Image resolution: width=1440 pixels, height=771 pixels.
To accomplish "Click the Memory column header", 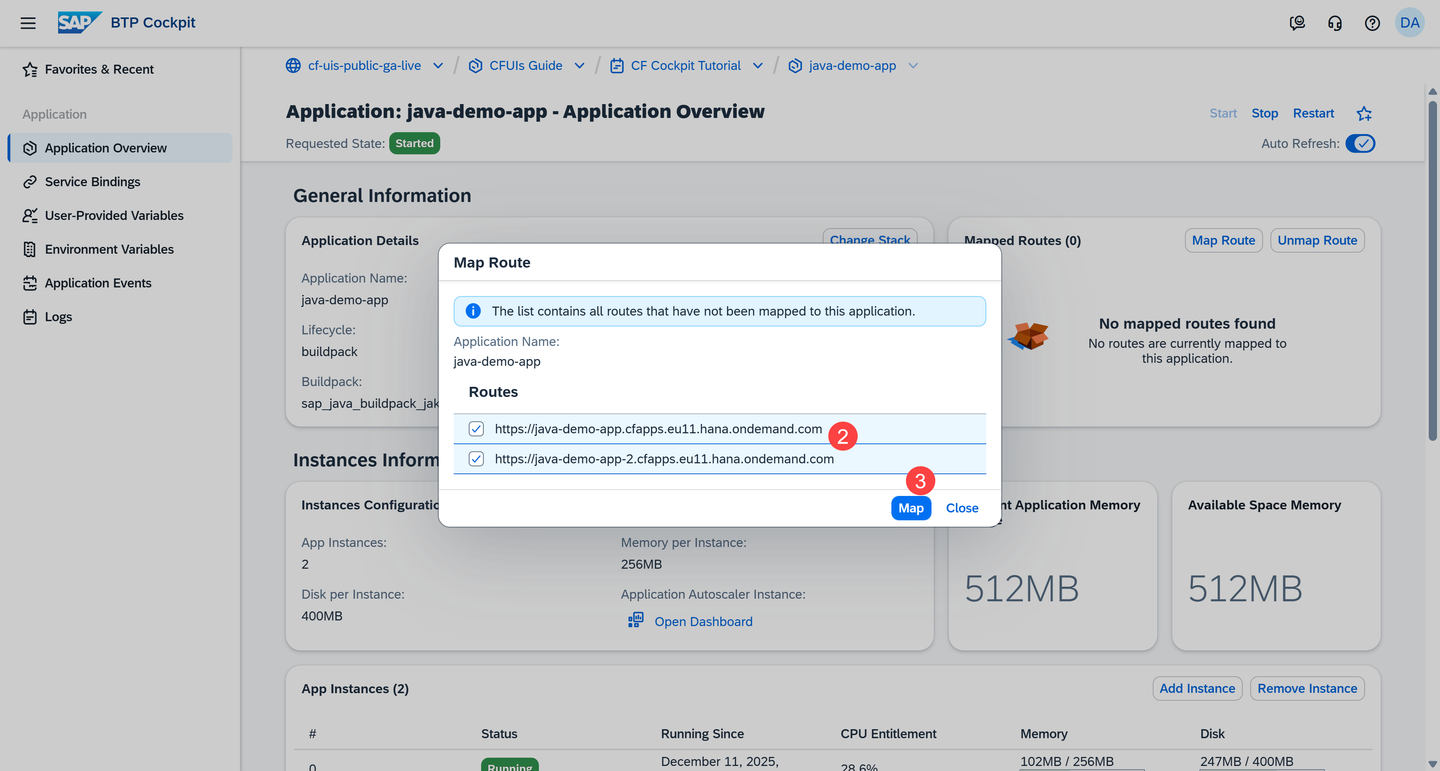I will click(1044, 734).
